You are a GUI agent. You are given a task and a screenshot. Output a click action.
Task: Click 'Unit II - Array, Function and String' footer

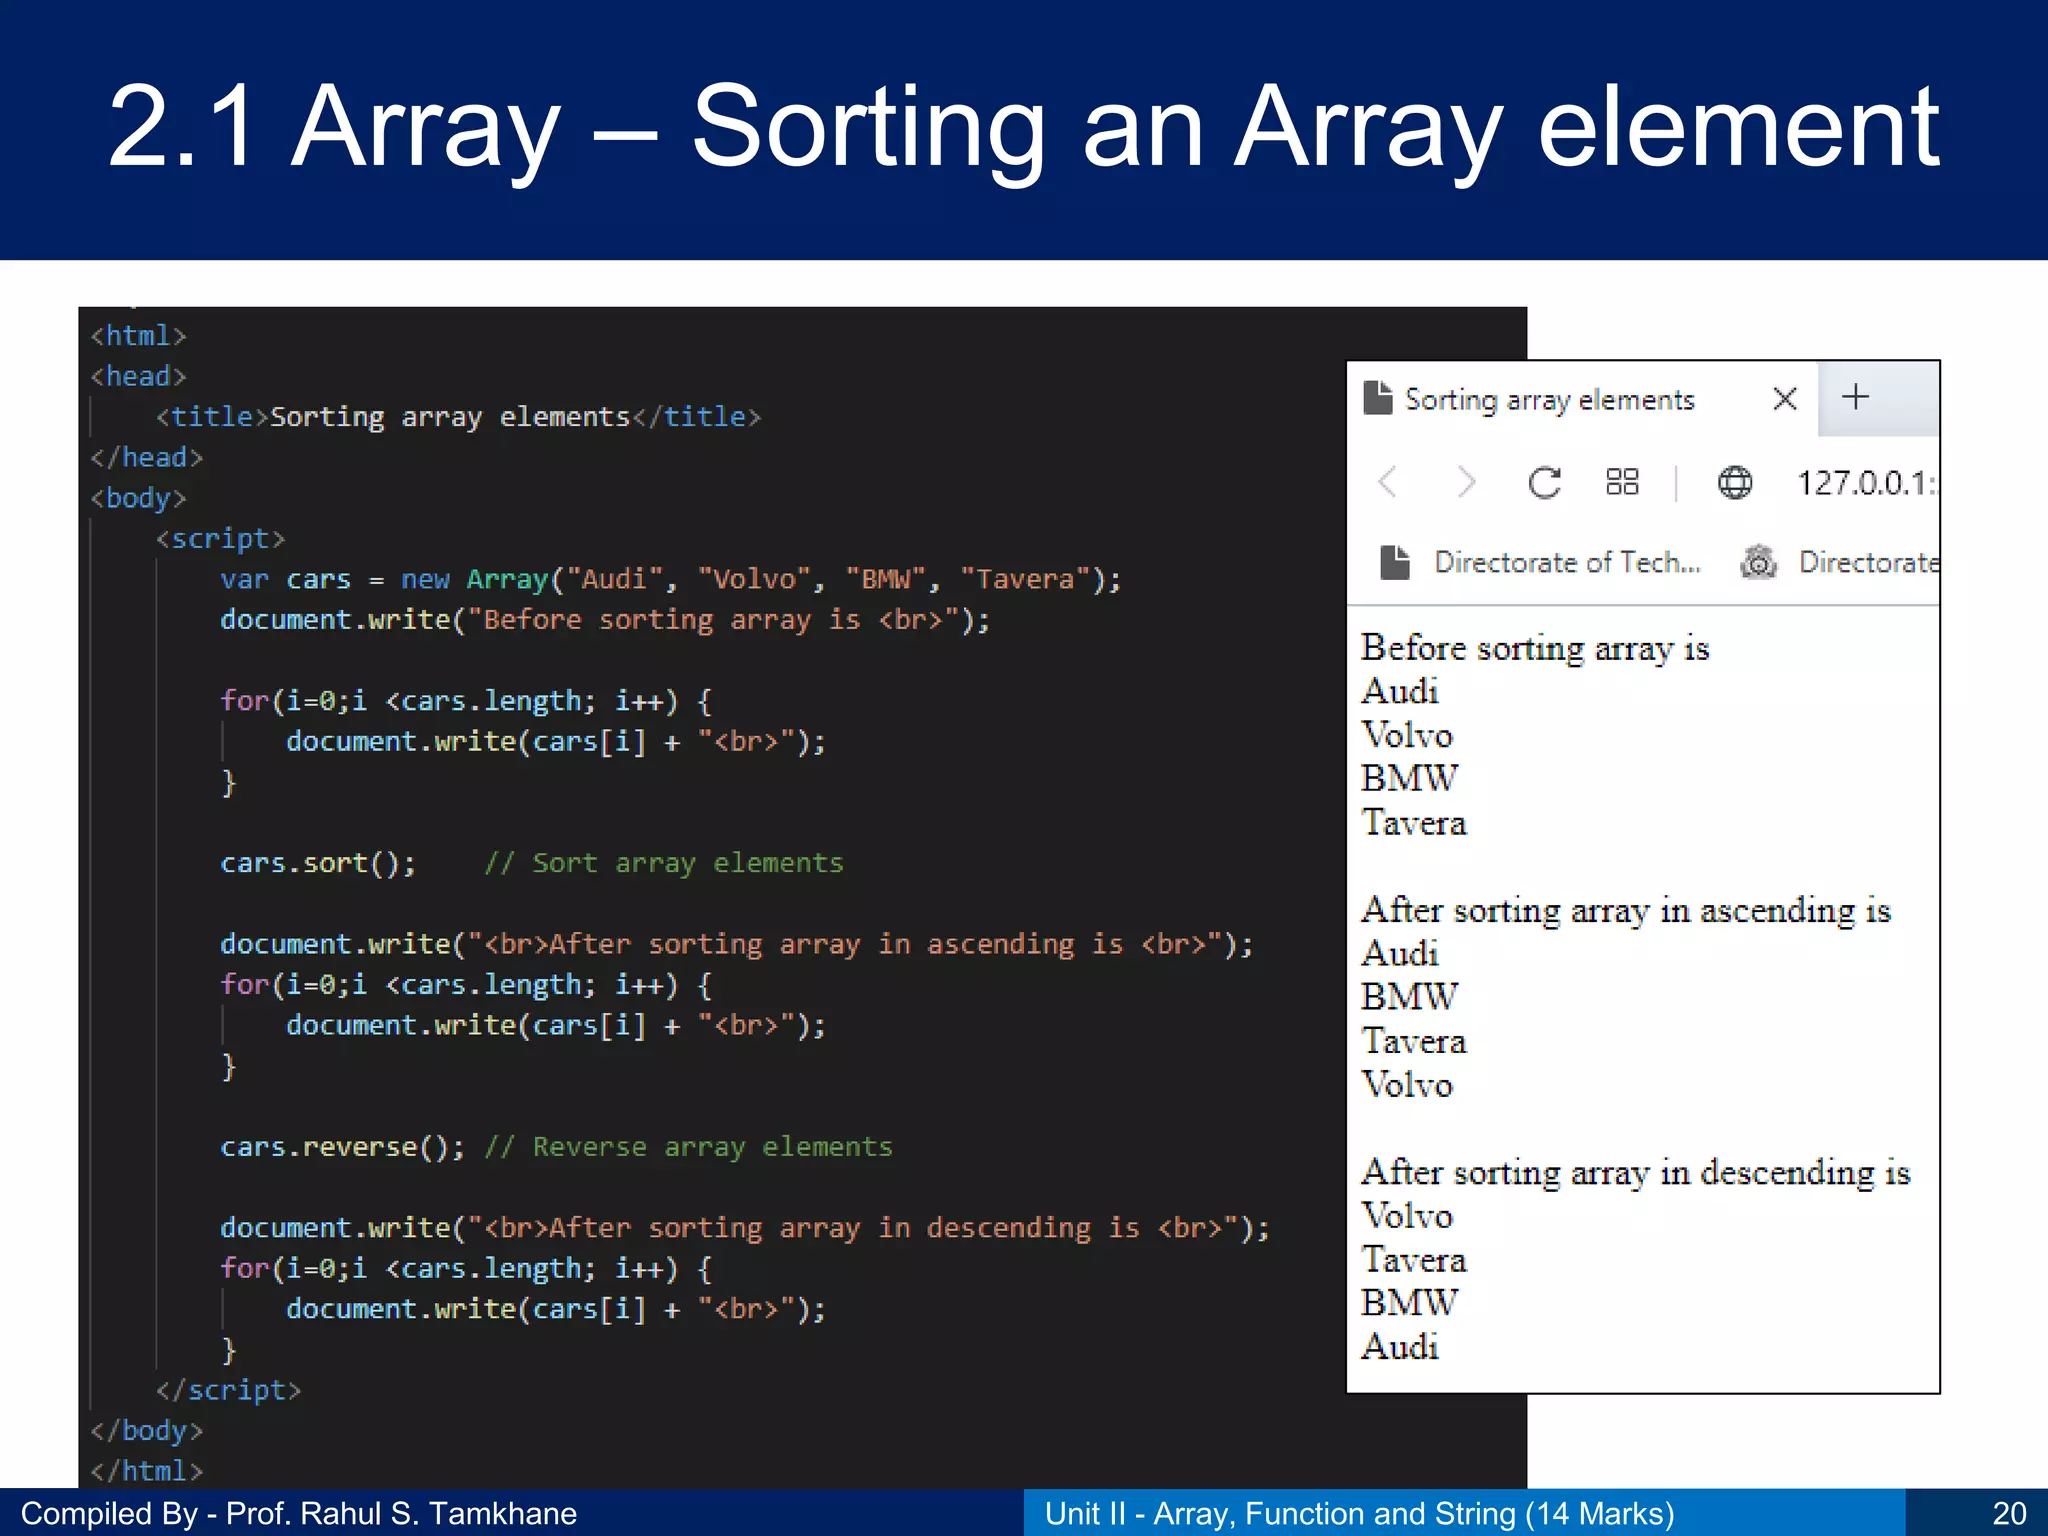(1359, 1514)
